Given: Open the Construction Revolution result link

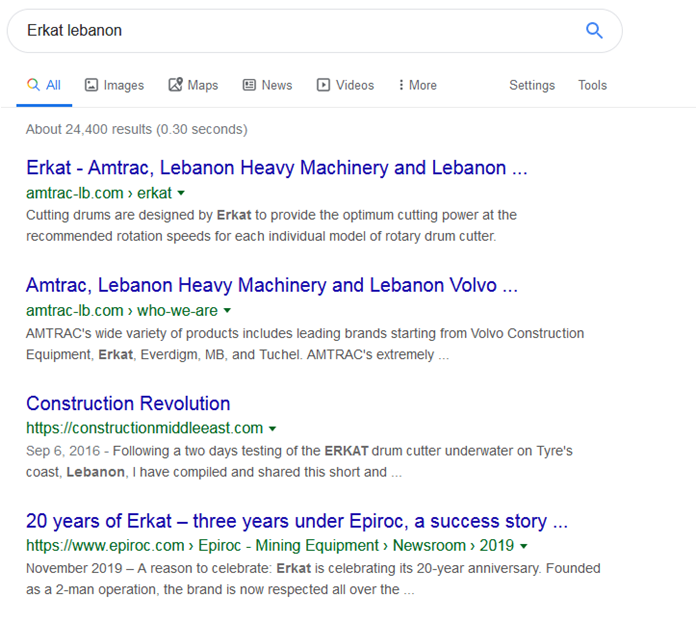Looking at the screenshot, I should (x=128, y=403).
